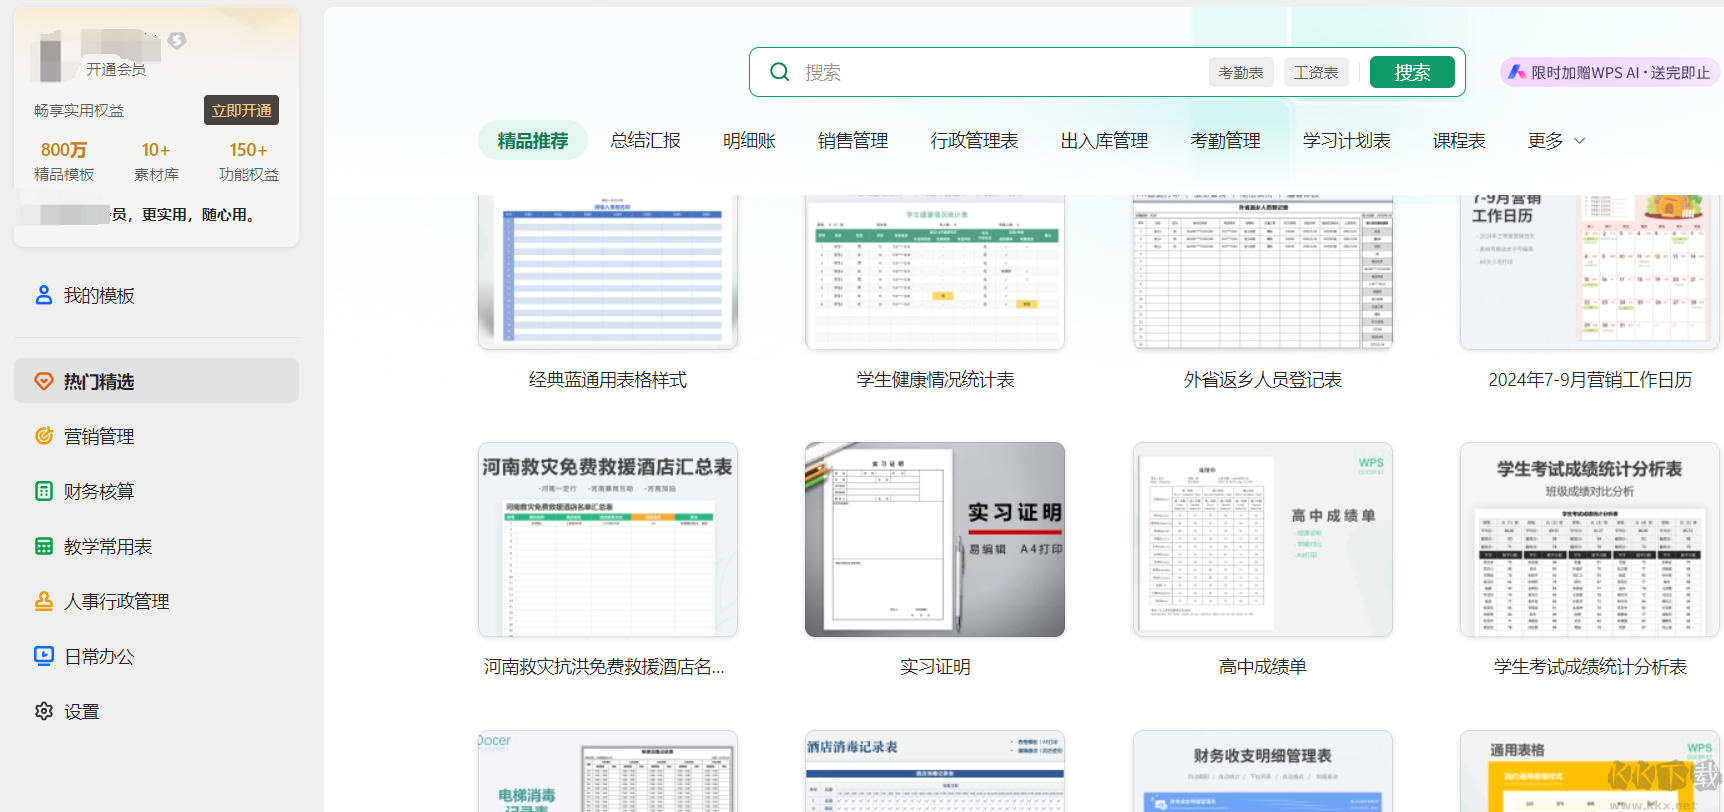Click the 考勤表 search suggestion tag
Viewport: 1724px width, 812px height.
point(1241,72)
